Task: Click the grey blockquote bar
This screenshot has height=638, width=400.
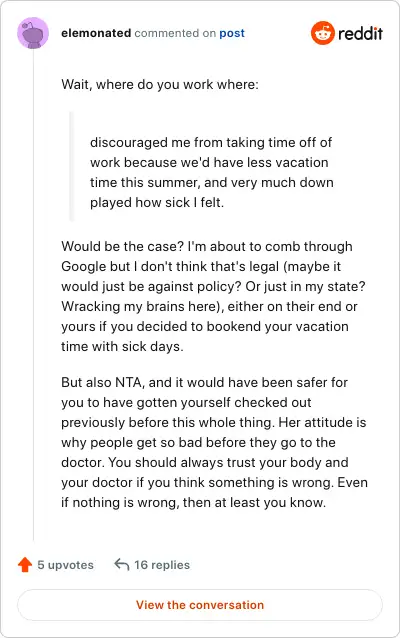Action: 72,166
